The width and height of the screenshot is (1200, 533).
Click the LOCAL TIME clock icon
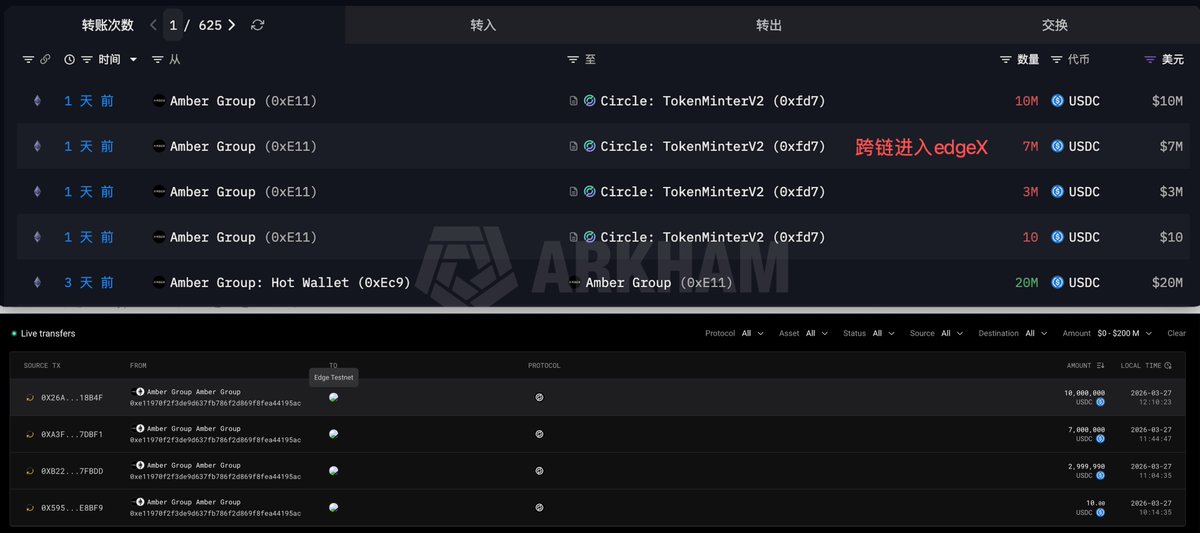click(1168, 366)
